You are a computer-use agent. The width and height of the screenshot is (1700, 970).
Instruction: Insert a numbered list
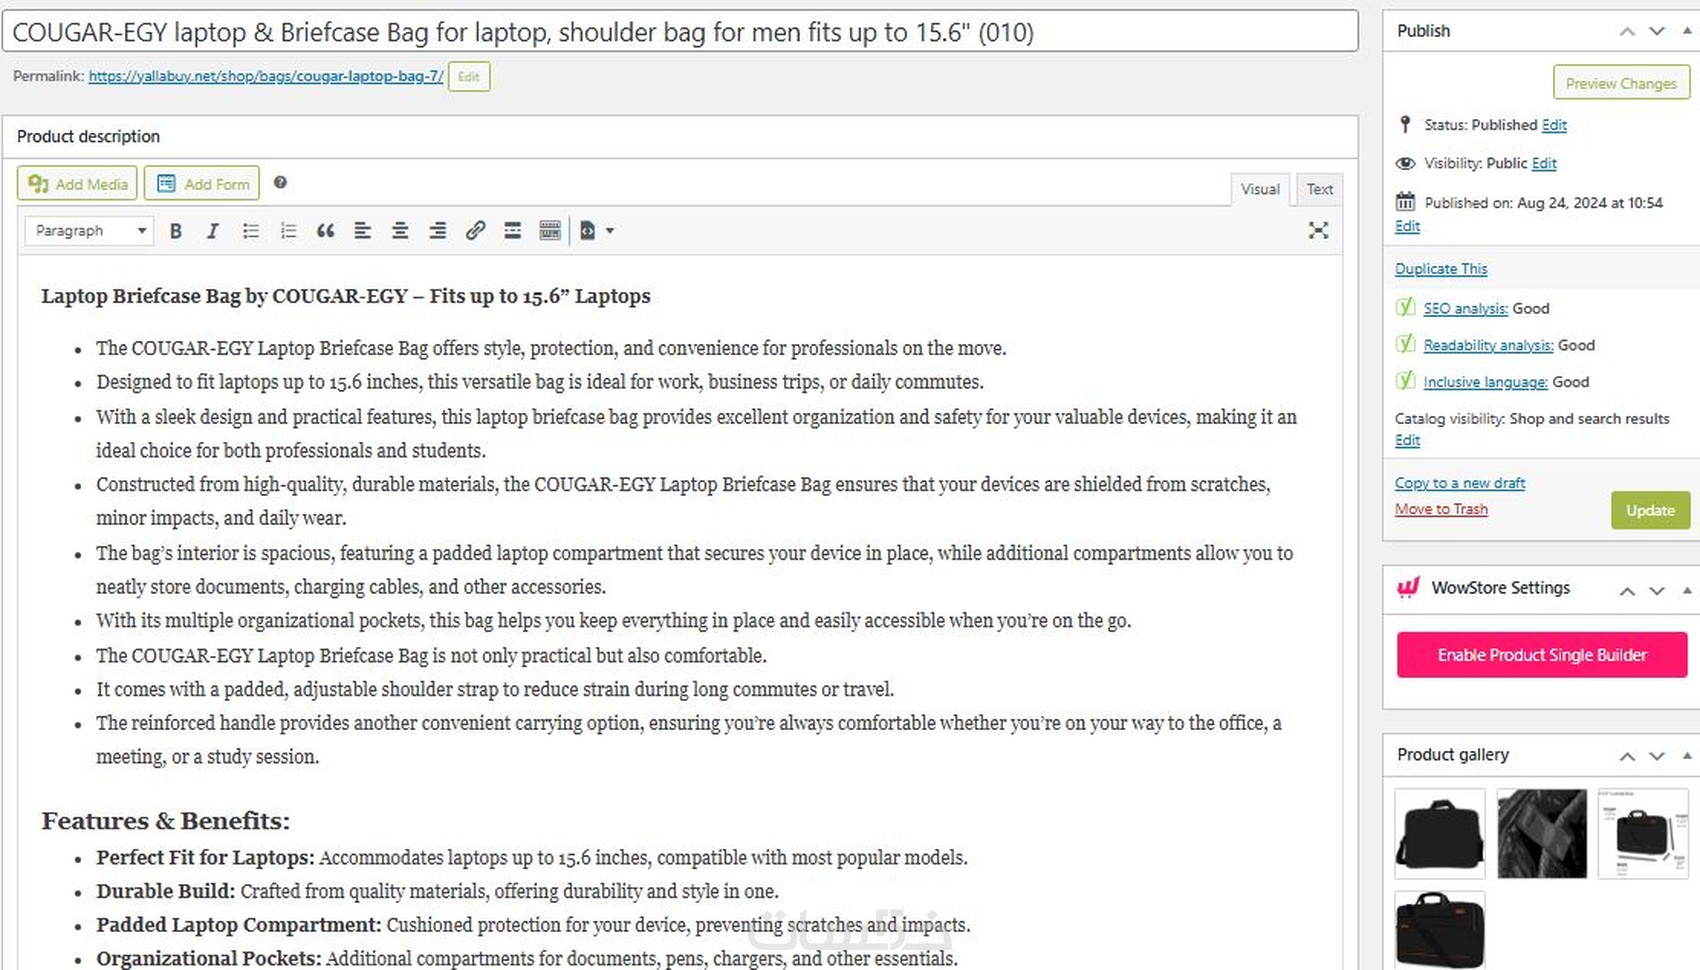[x=288, y=231]
